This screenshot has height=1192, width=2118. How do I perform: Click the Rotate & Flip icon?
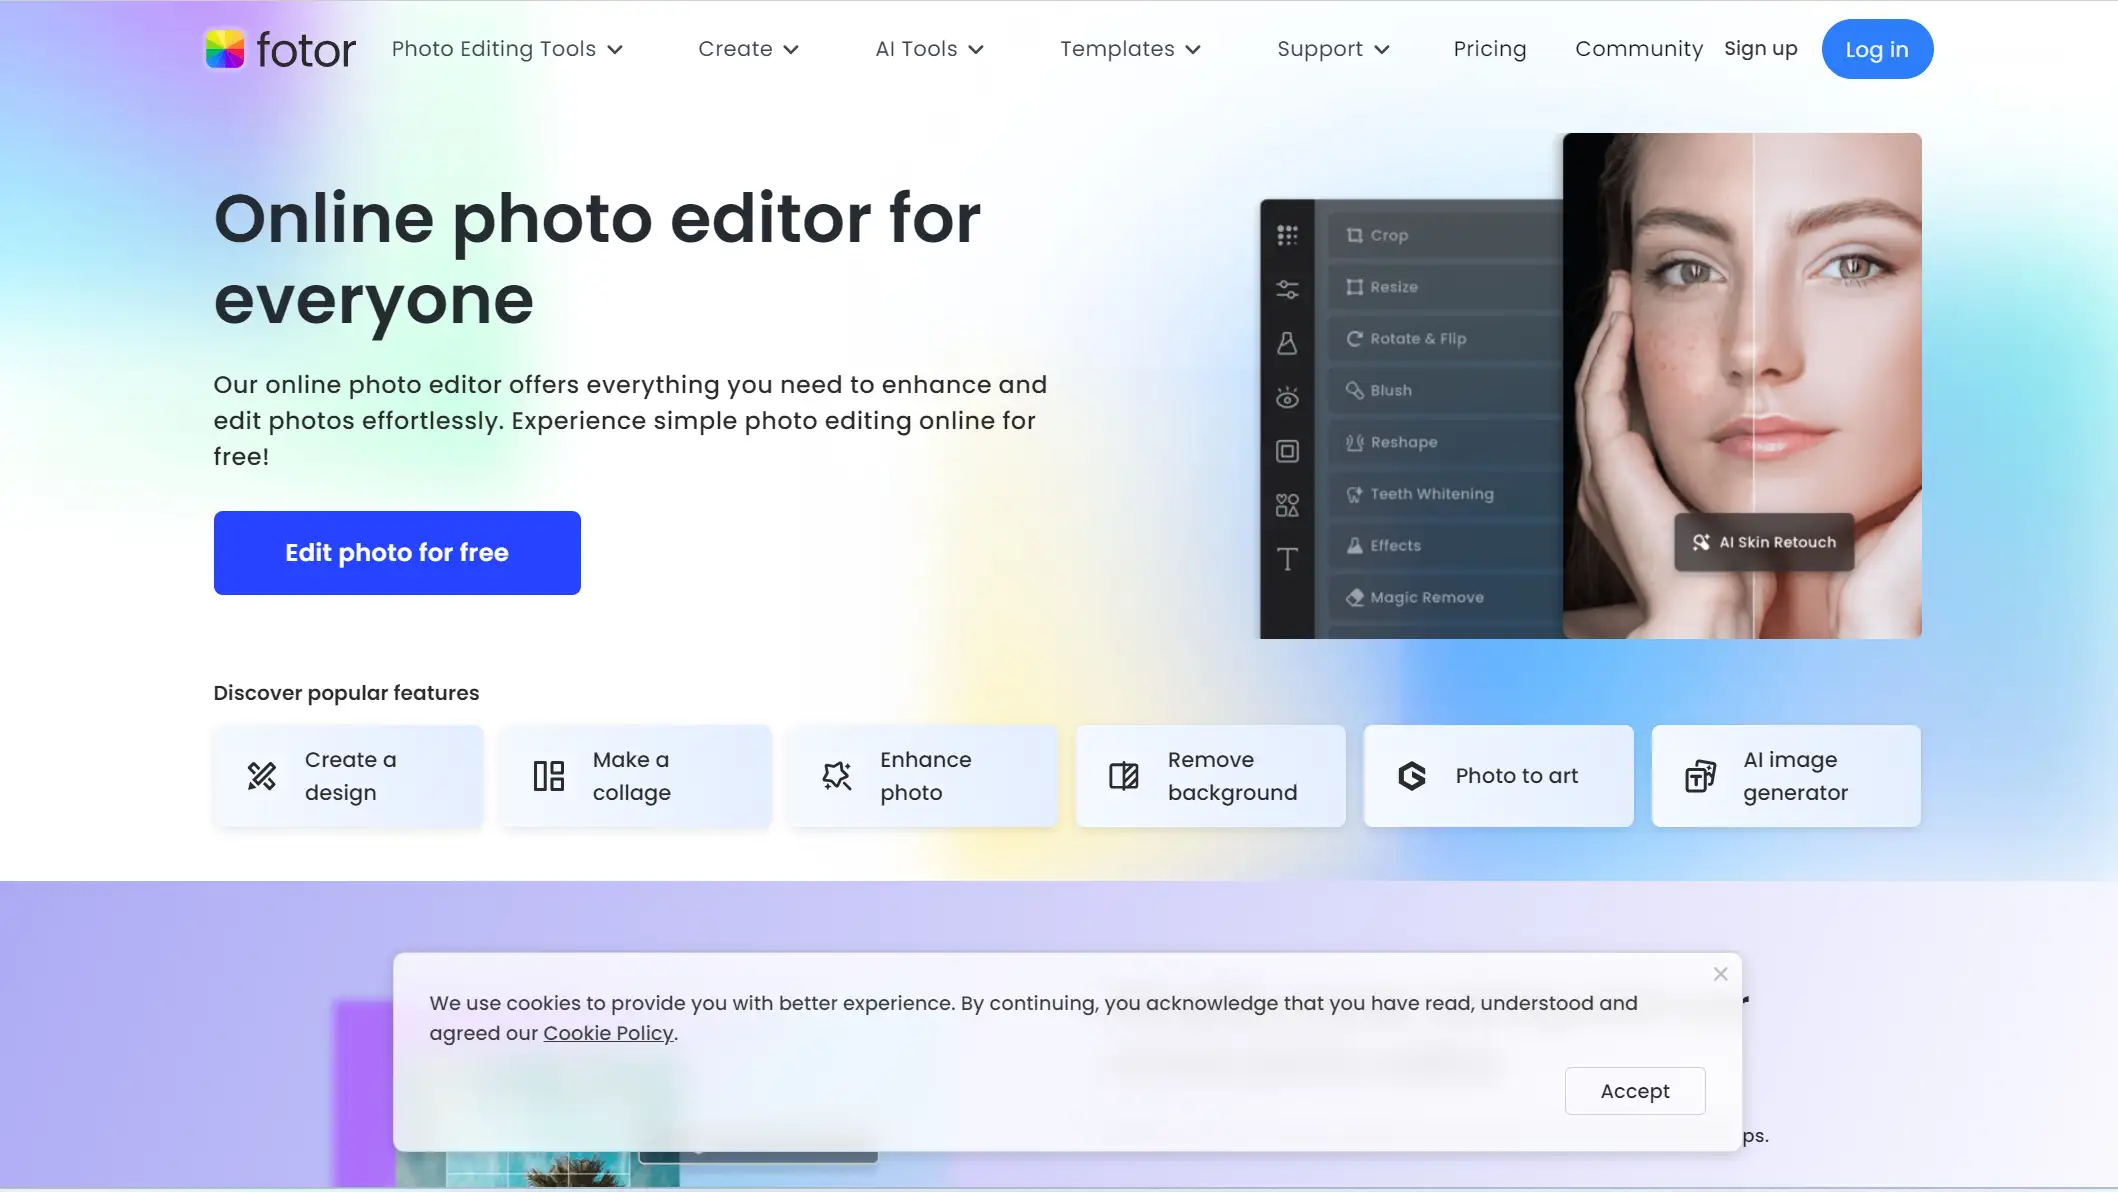click(x=1354, y=339)
